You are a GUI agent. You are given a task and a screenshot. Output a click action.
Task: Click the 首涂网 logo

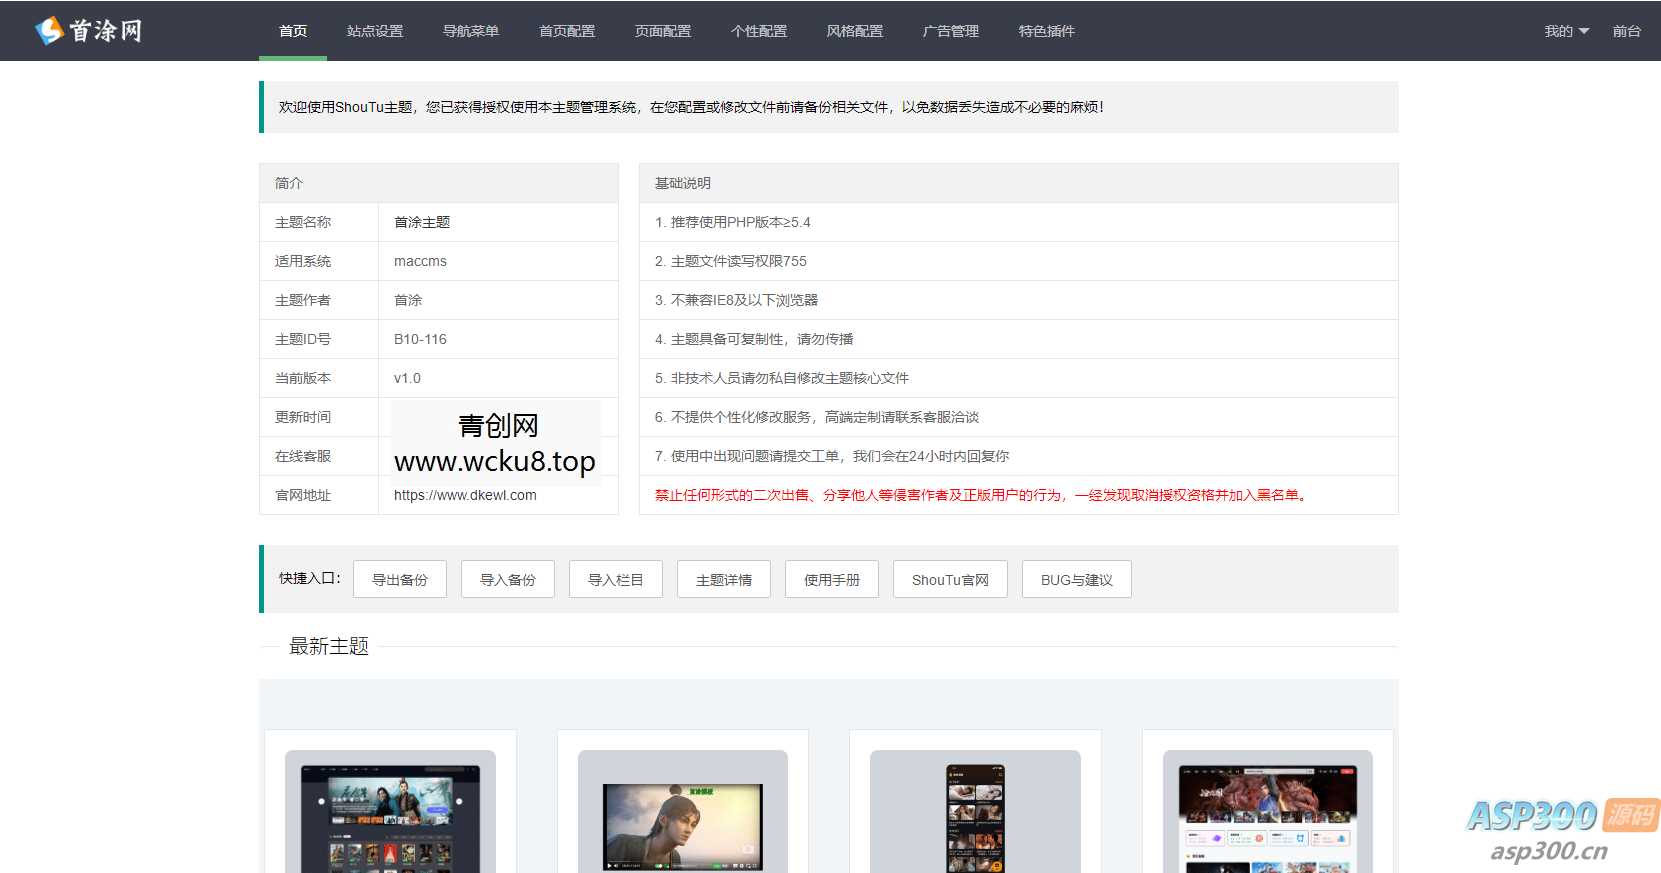point(89,31)
